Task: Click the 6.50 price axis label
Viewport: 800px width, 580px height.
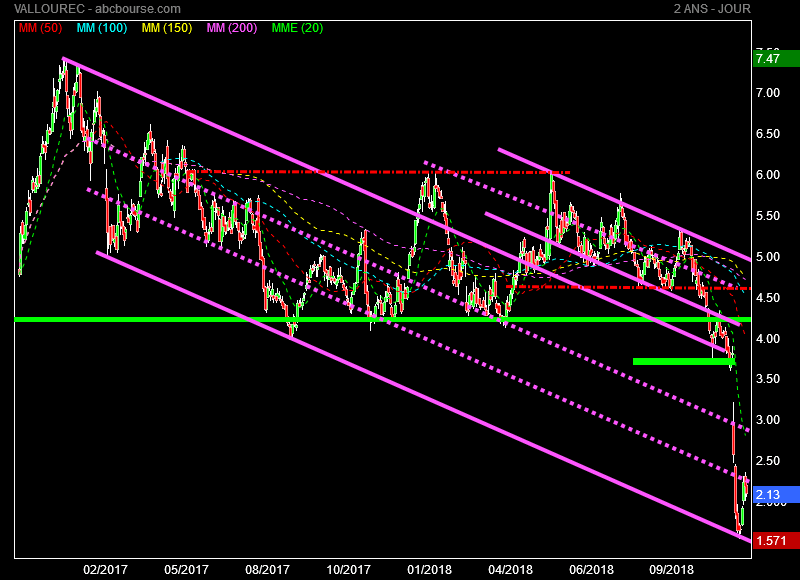Action: (768, 134)
